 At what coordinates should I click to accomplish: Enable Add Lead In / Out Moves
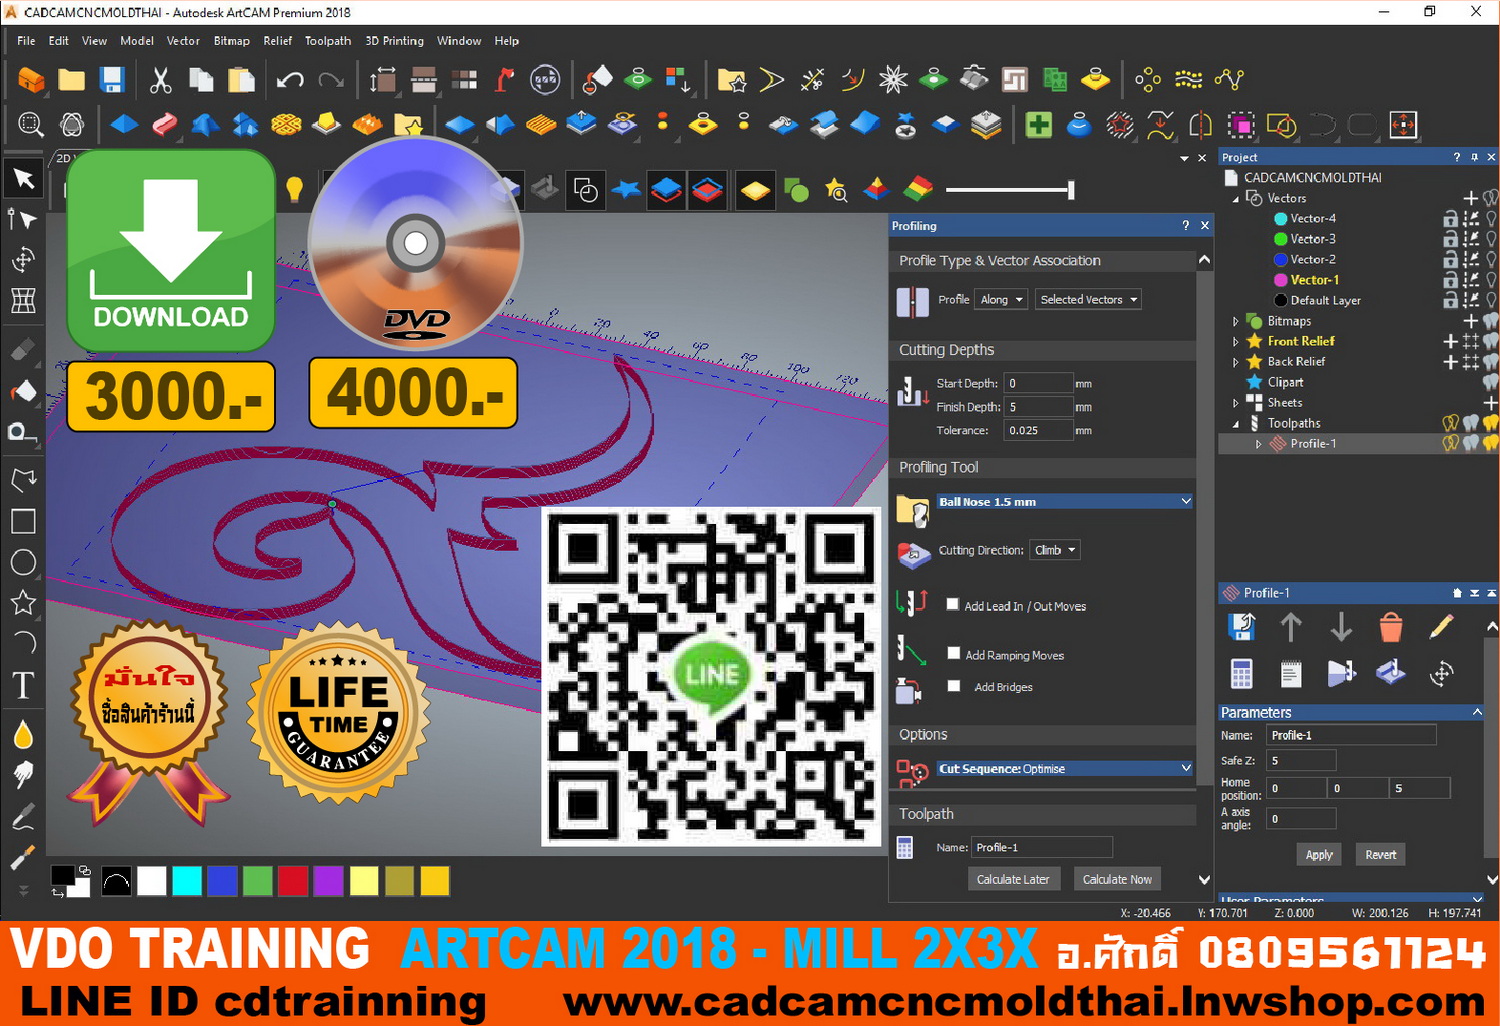point(953,604)
